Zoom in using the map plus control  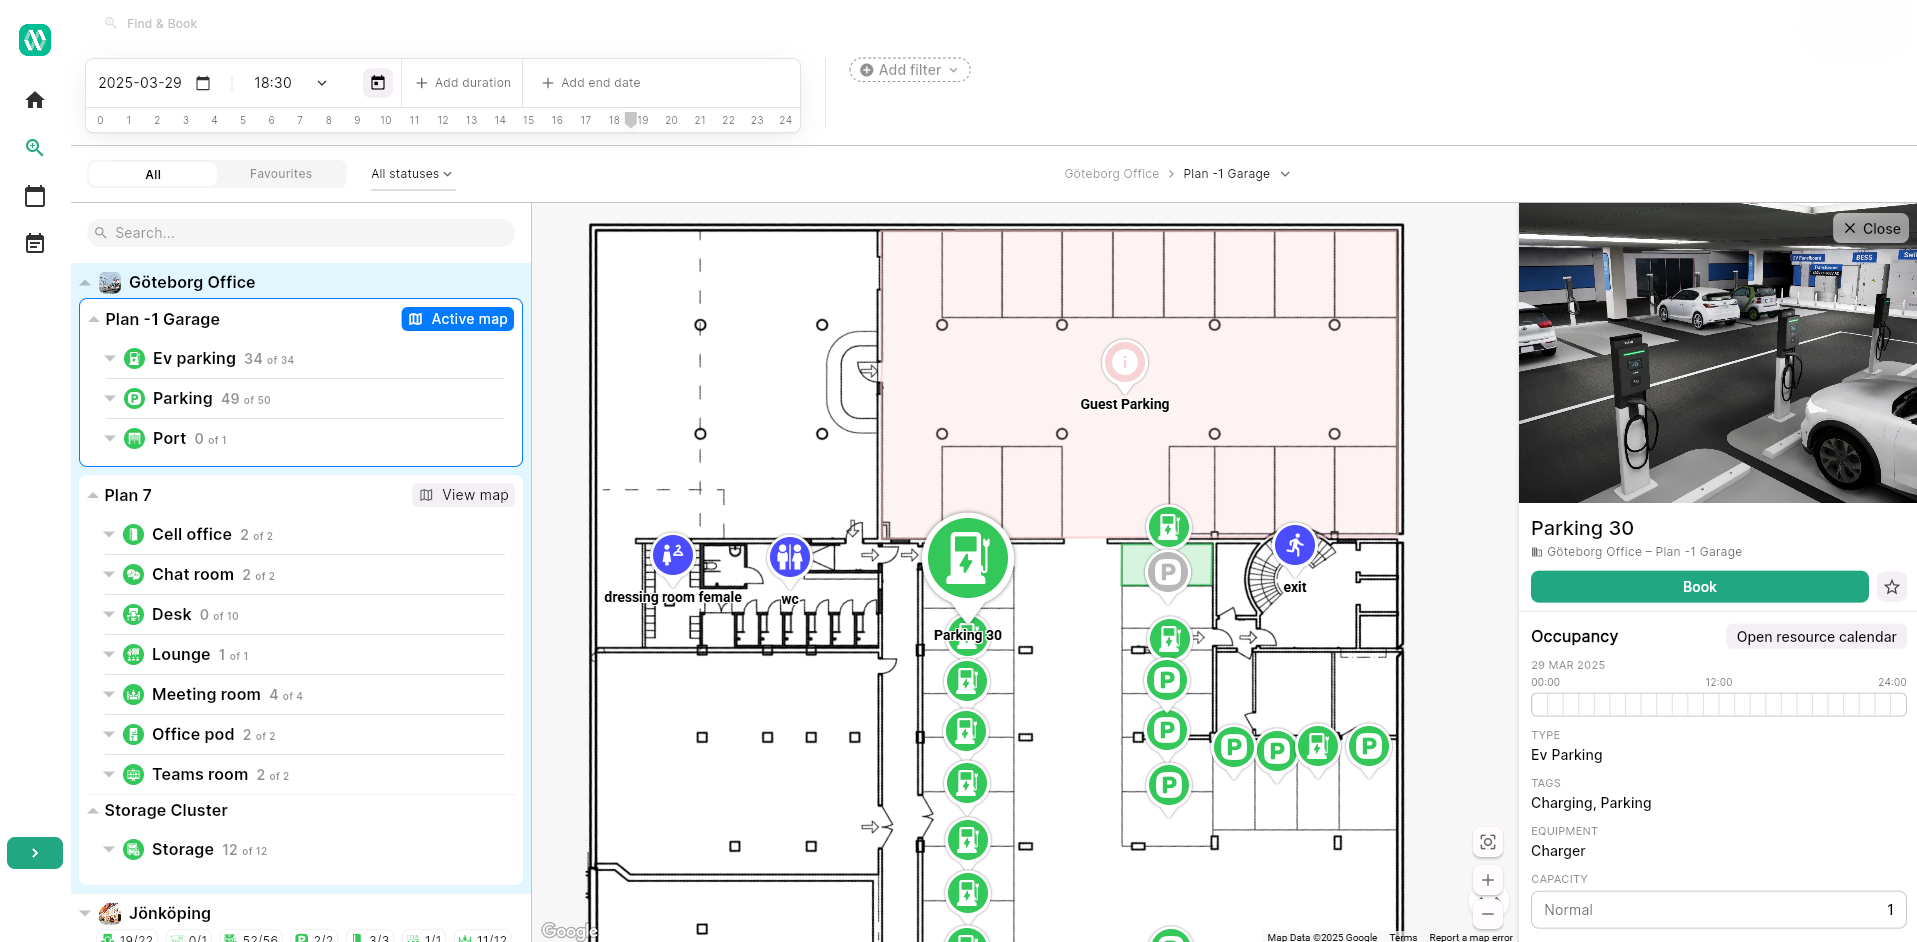(1487, 880)
